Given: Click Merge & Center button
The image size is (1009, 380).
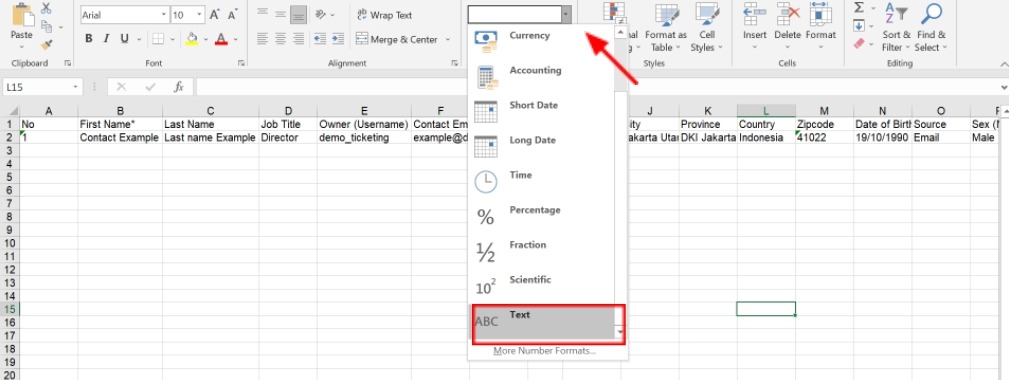Looking at the screenshot, I should click(396, 39).
